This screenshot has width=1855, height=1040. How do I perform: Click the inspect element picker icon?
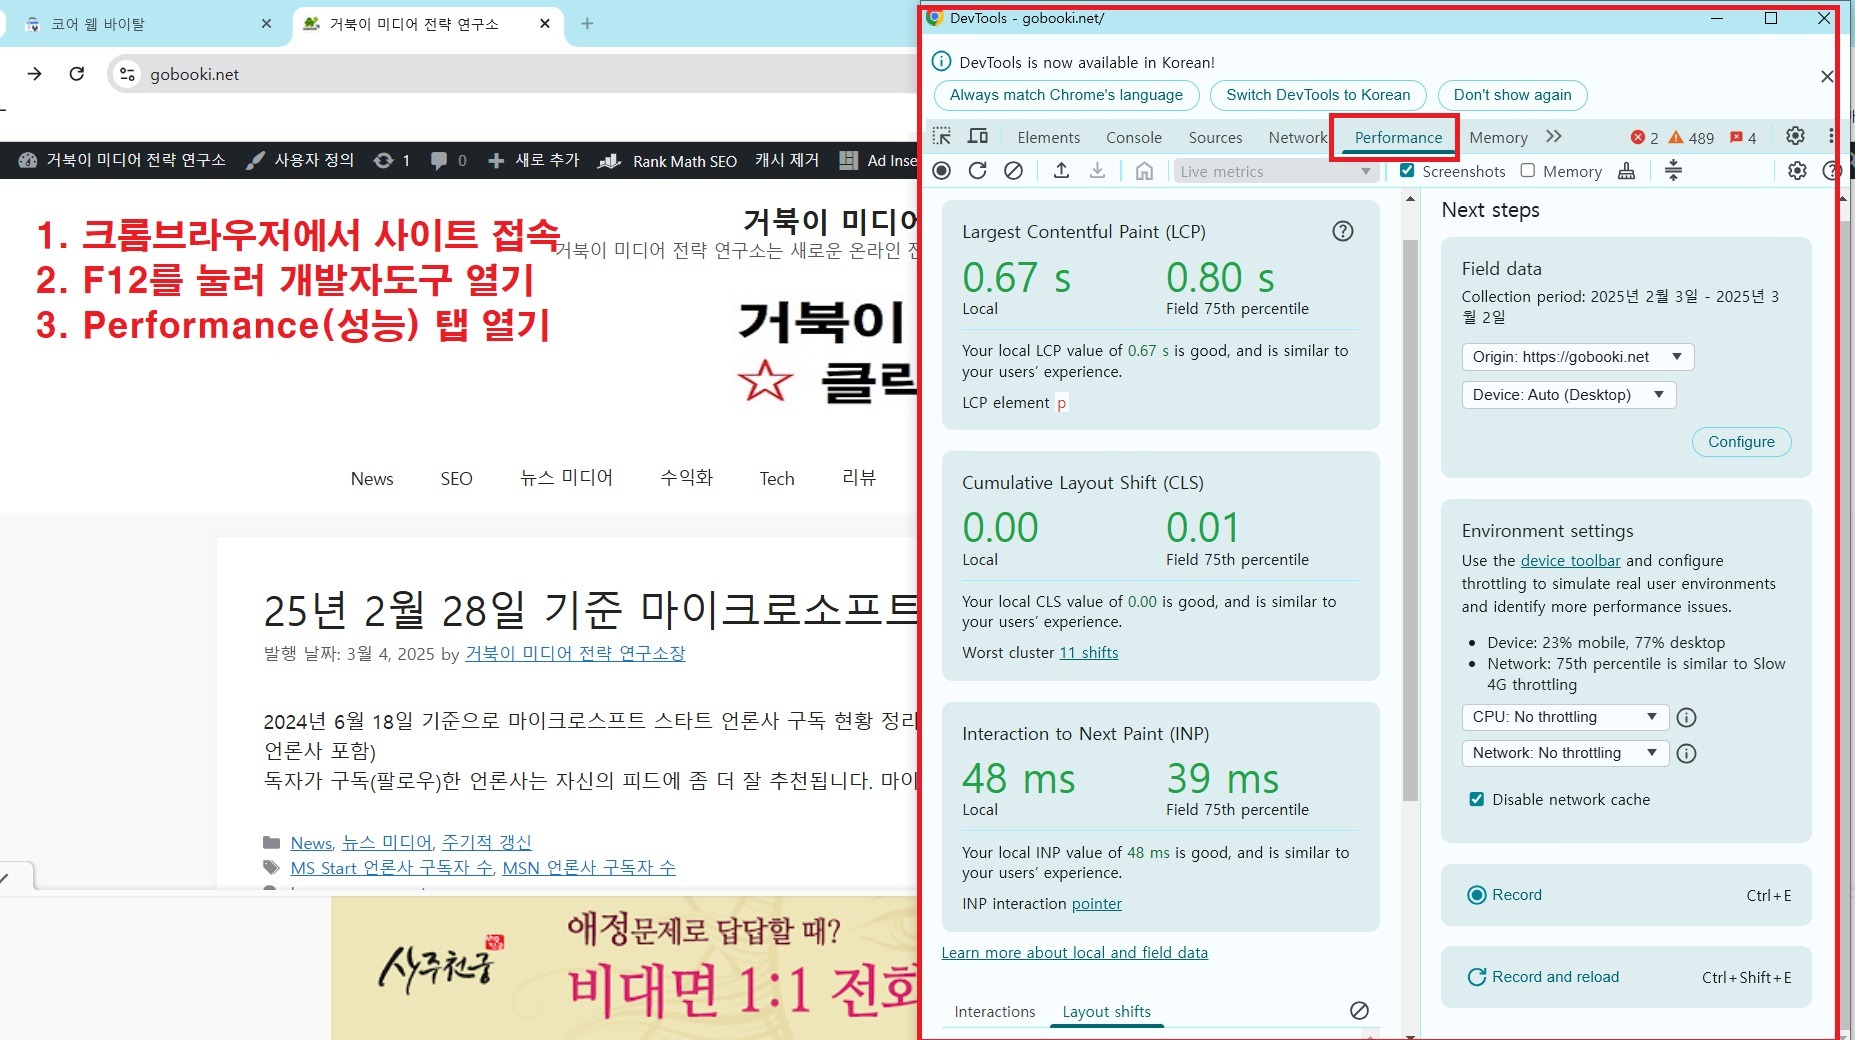pos(941,137)
